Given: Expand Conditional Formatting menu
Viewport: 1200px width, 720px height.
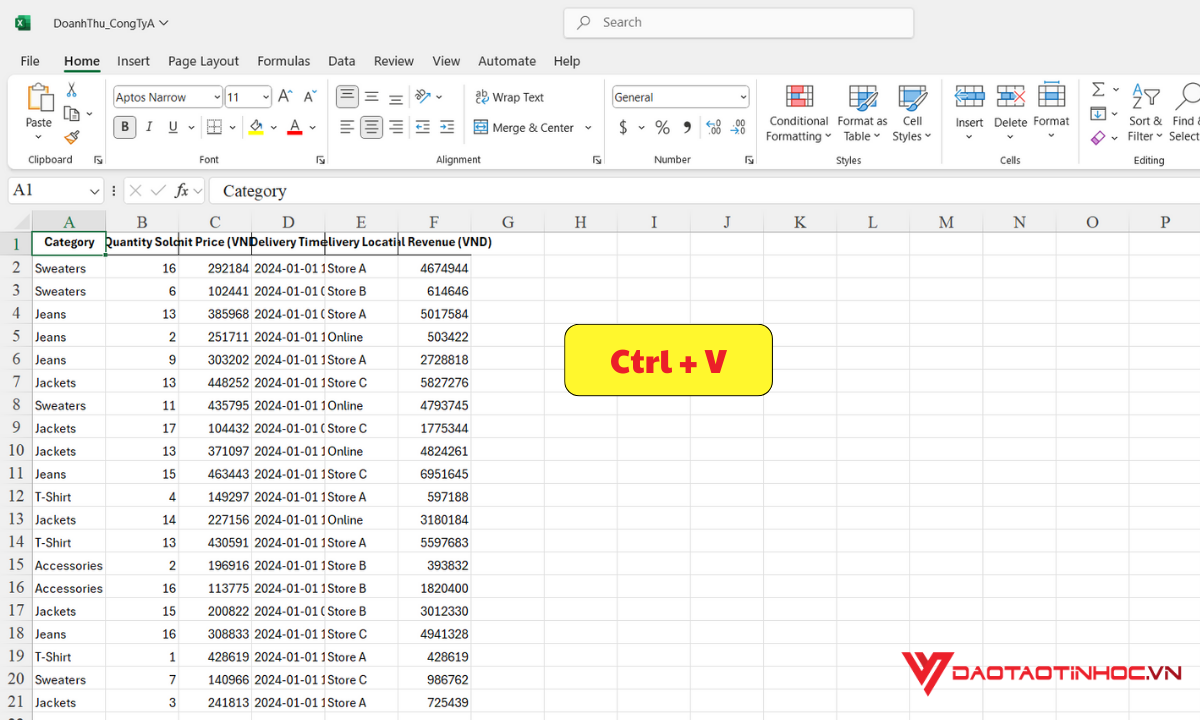Looking at the screenshot, I should click(799, 113).
